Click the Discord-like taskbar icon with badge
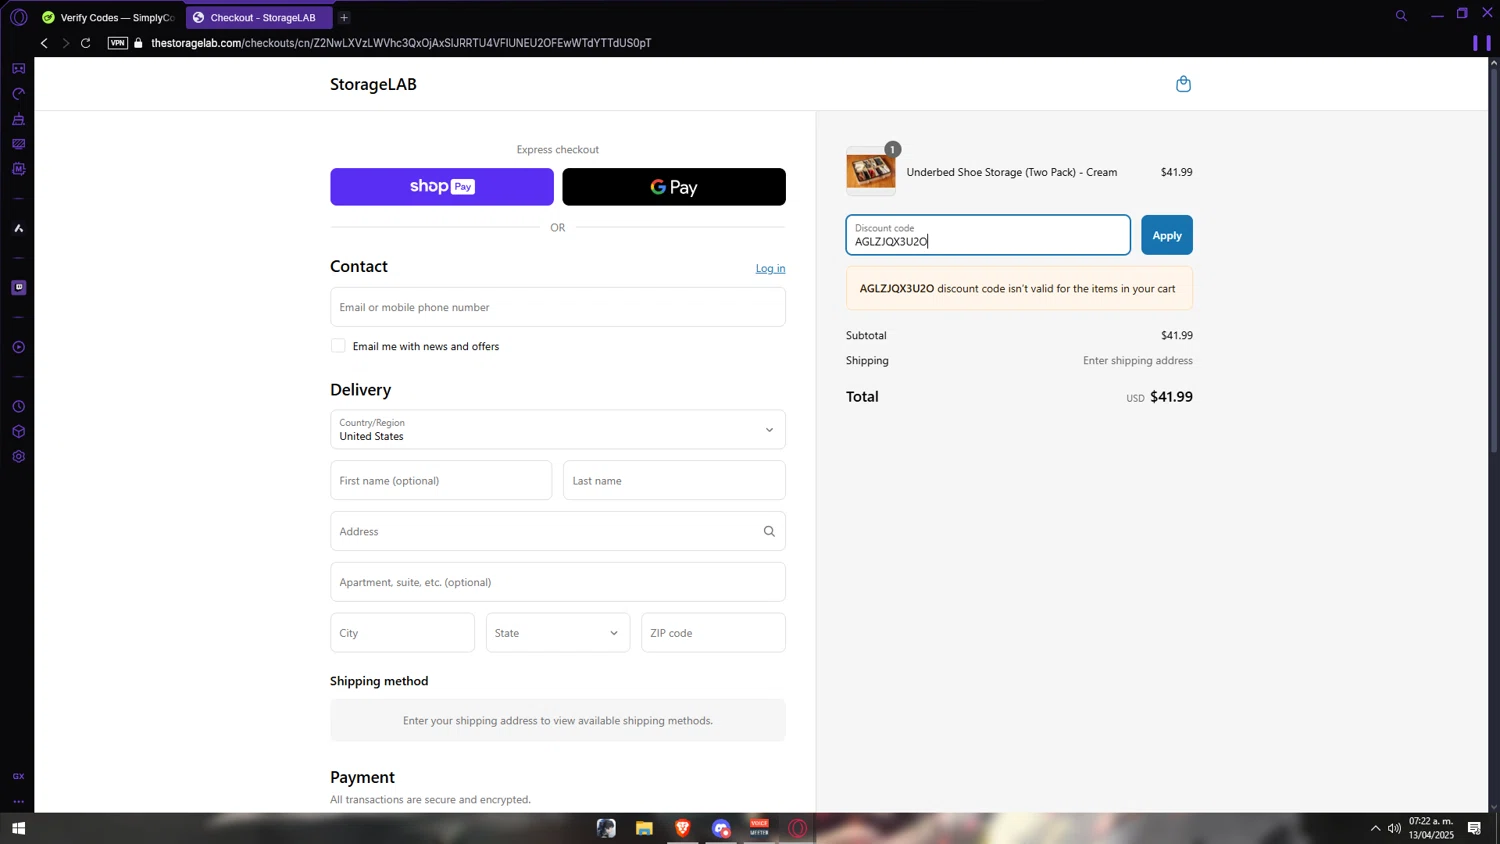 [721, 828]
